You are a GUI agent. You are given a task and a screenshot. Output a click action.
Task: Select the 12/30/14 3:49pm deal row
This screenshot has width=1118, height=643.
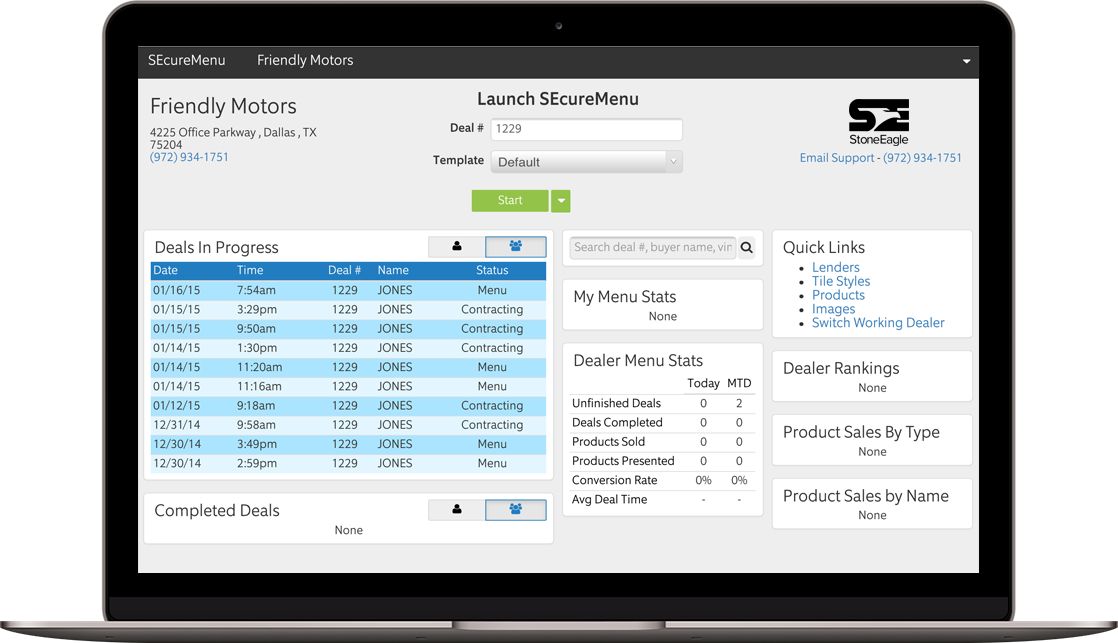[x=349, y=444]
